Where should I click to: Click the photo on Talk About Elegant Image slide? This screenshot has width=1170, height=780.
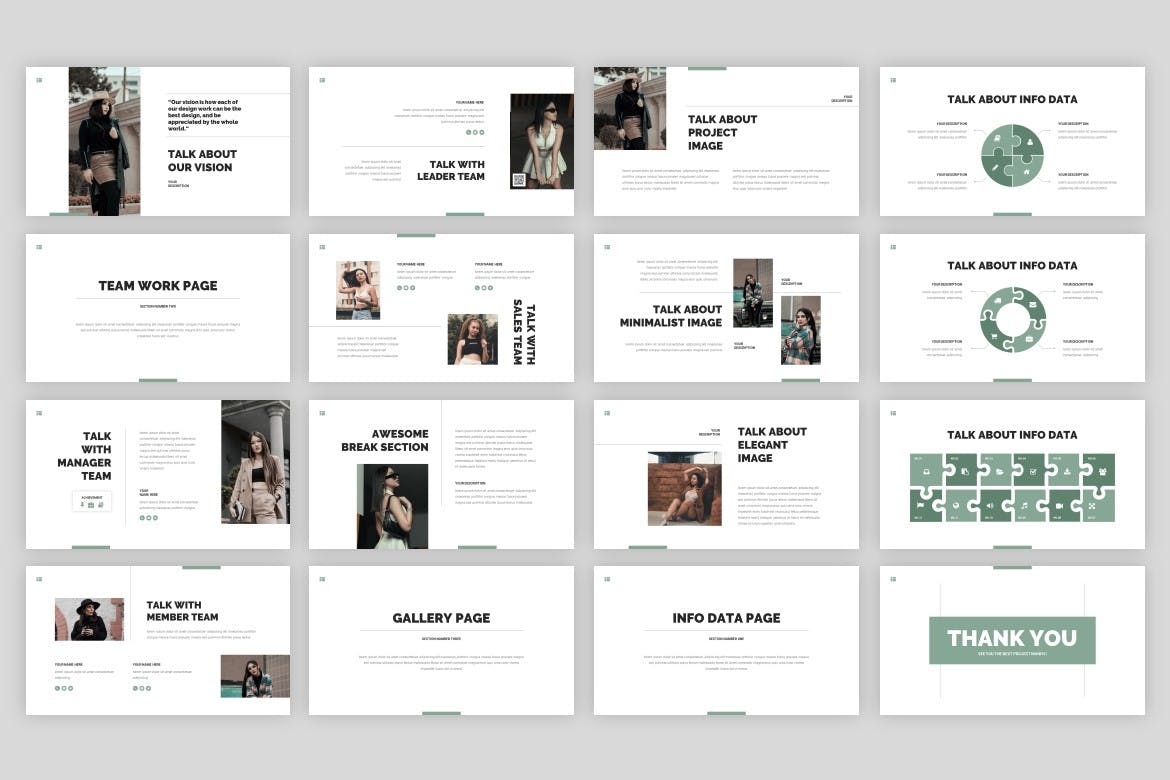click(x=684, y=487)
